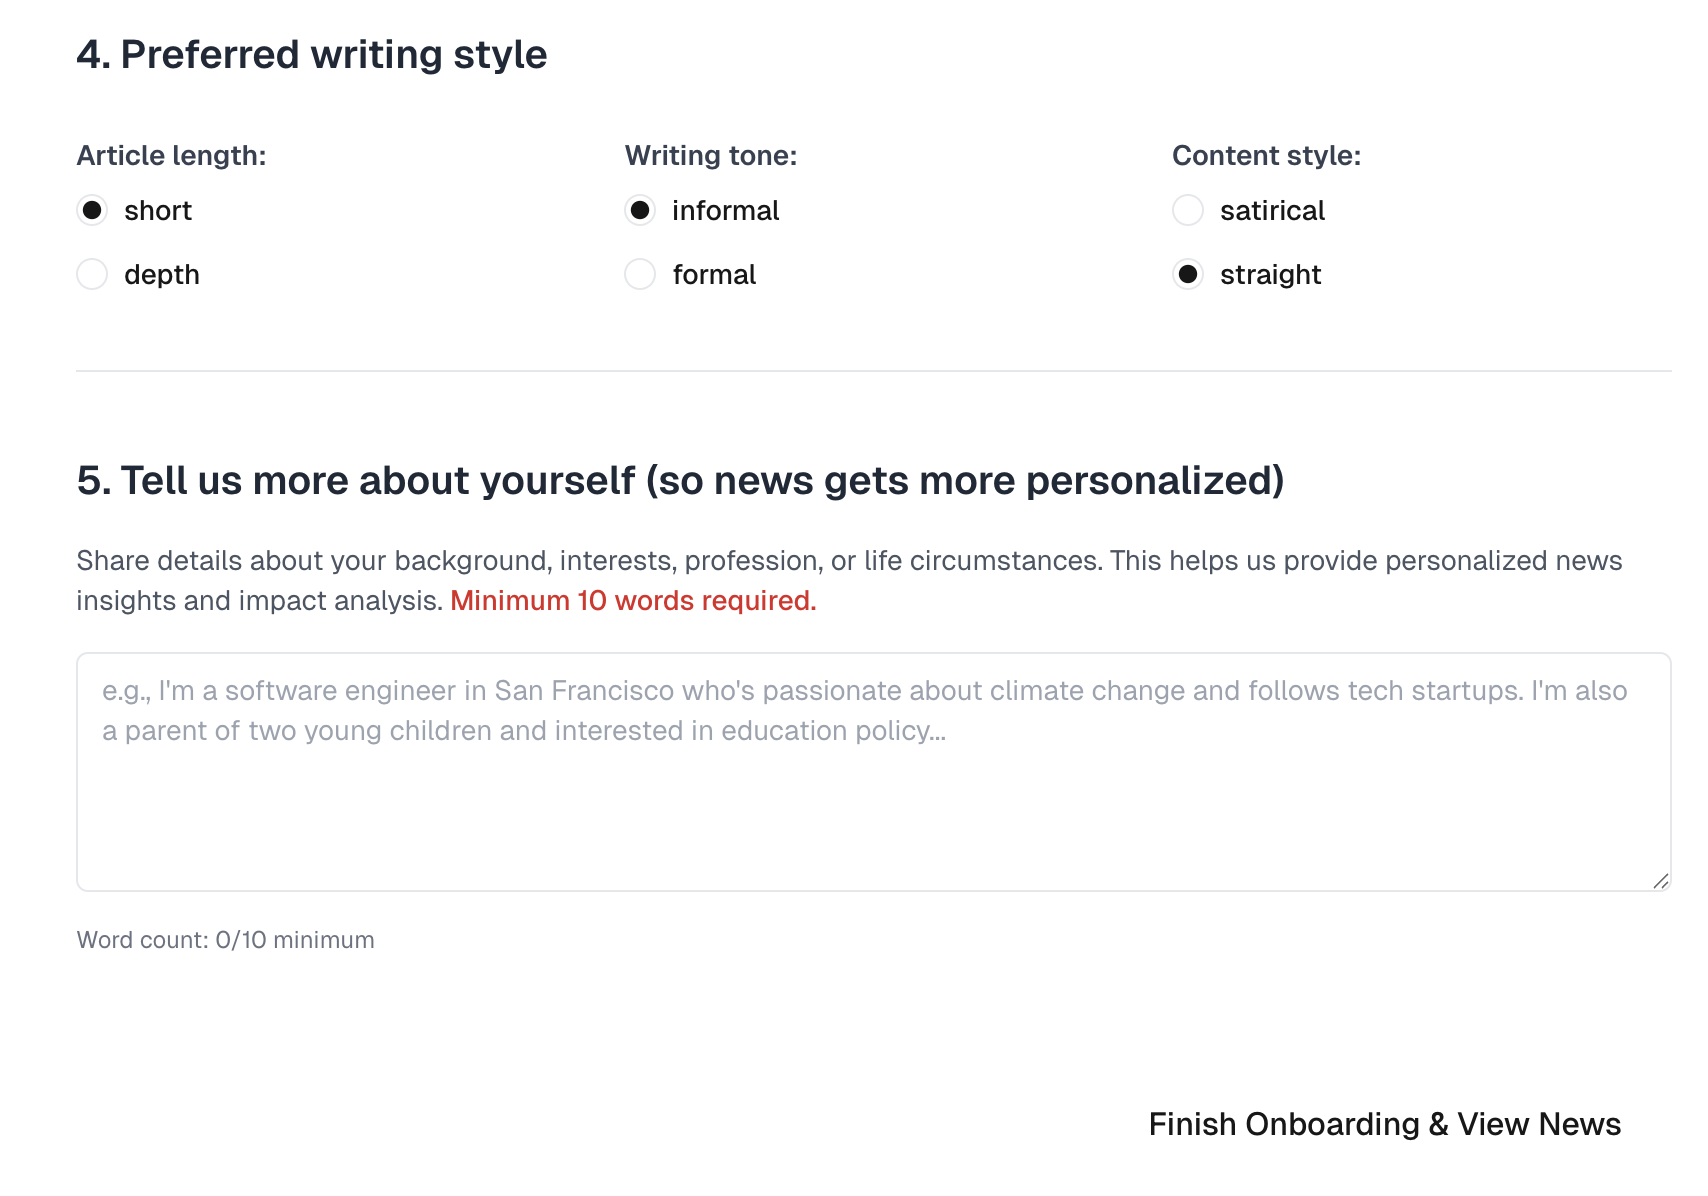
Task: Click the 'Share details about your background' description
Action: coord(848,561)
